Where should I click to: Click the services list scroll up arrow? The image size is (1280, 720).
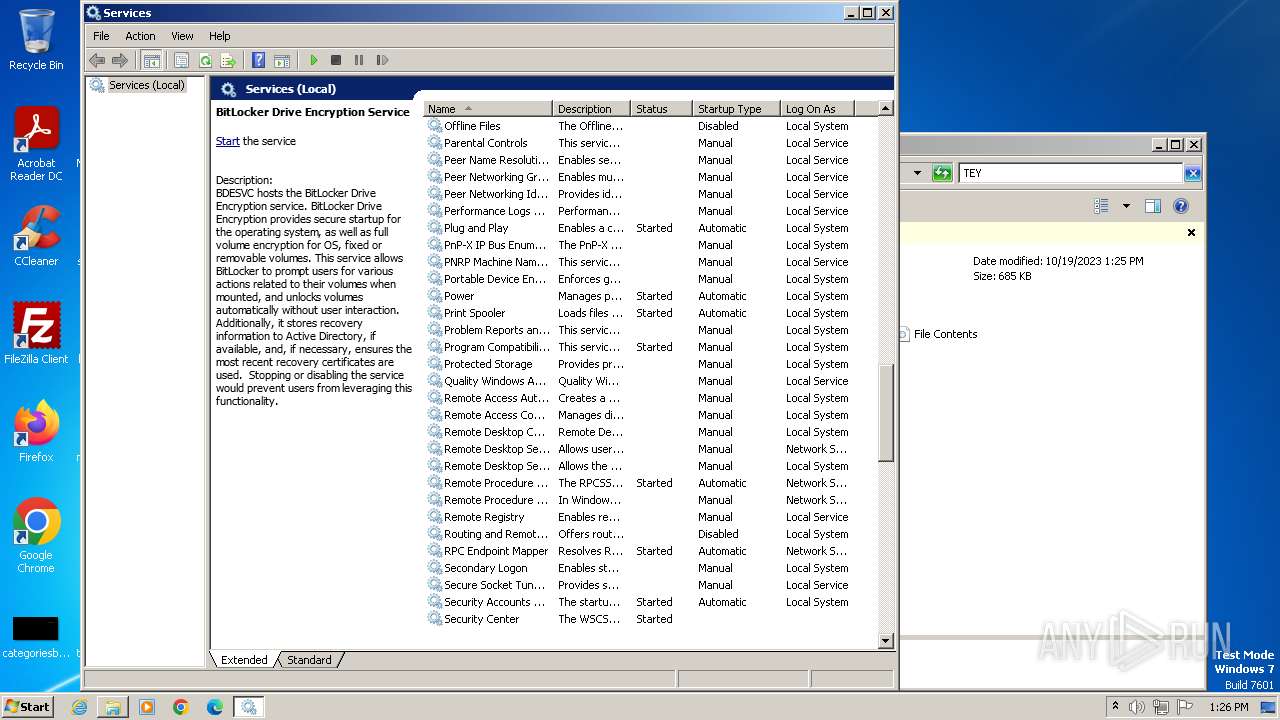tap(885, 108)
